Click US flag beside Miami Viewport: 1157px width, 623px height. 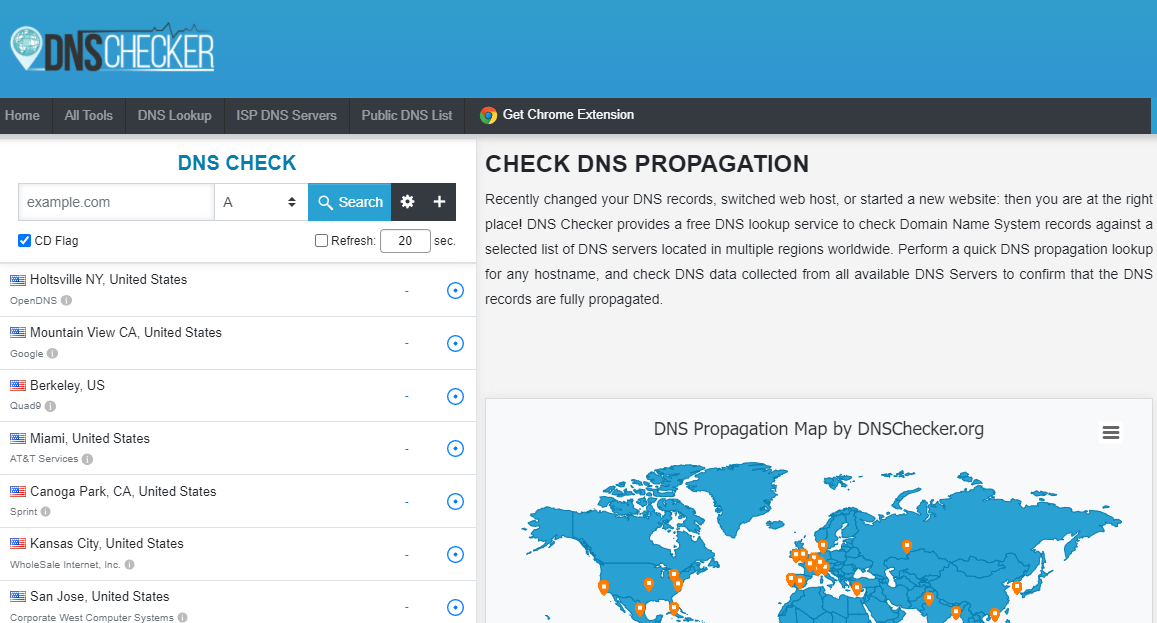coord(18,438)
